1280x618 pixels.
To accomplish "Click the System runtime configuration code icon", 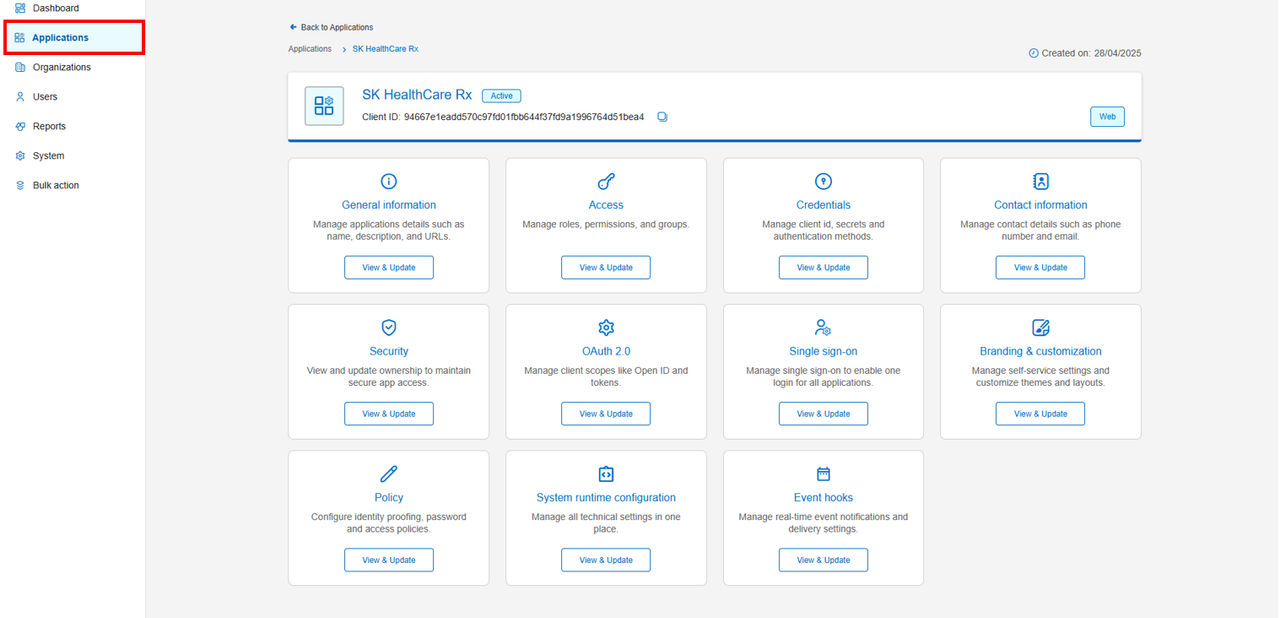I will tap(606, 474).
